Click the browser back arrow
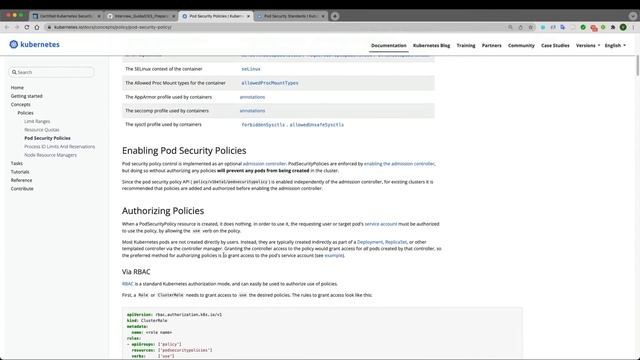The image size is (640, 360). (x=7, y=27)
